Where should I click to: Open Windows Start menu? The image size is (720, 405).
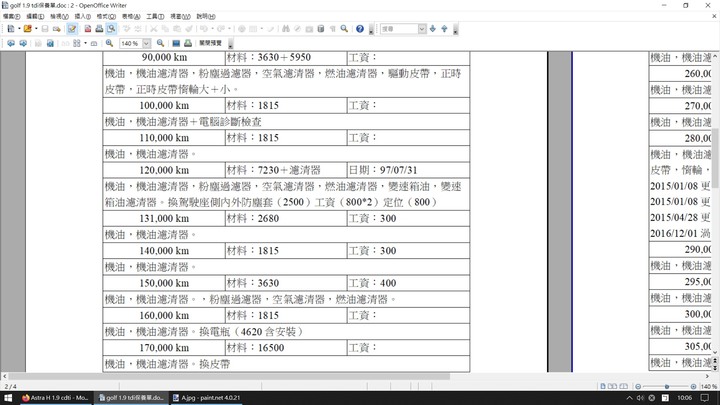point(8,398)
